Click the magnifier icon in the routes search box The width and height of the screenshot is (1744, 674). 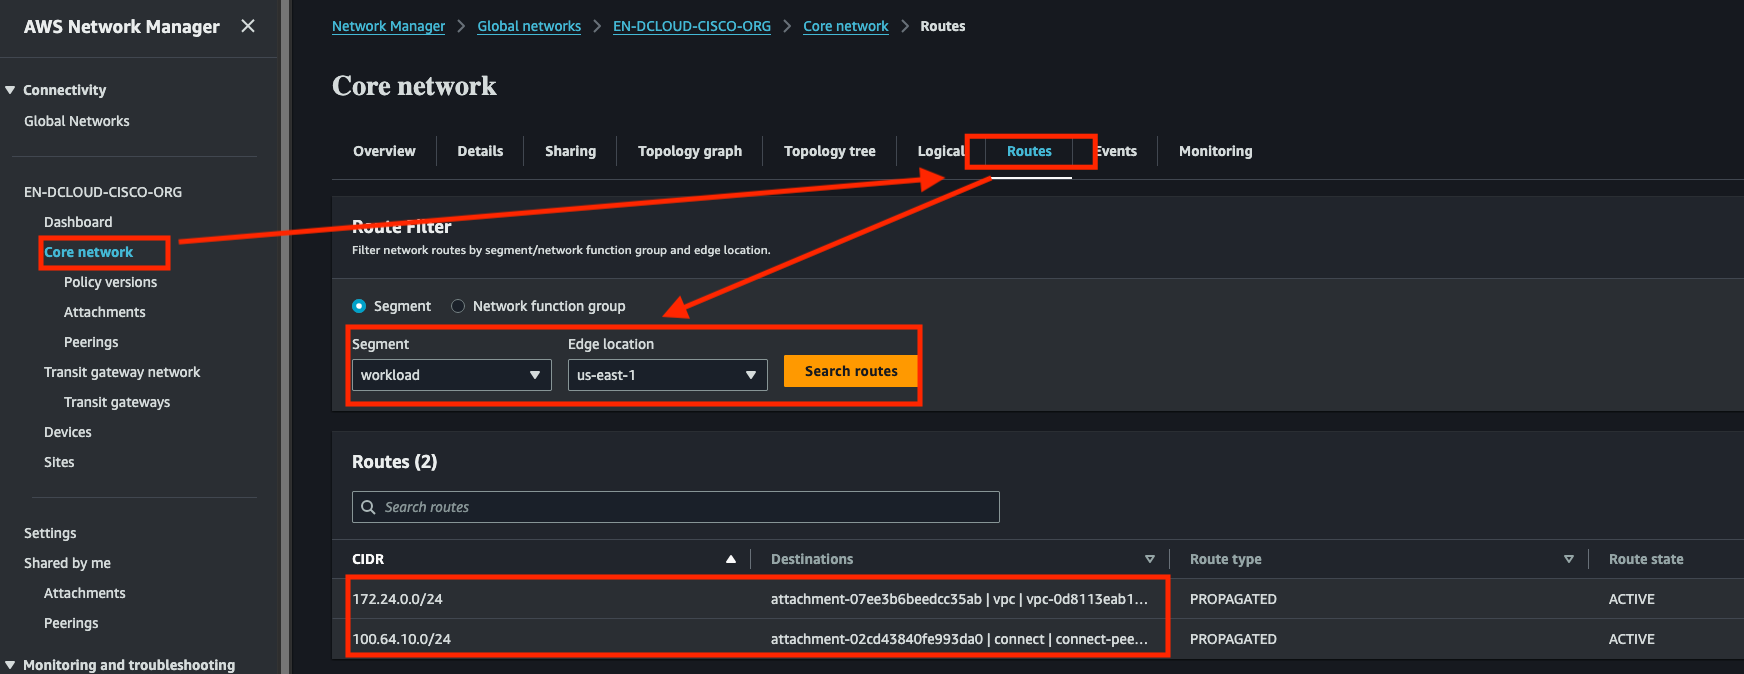click(368, 507)
